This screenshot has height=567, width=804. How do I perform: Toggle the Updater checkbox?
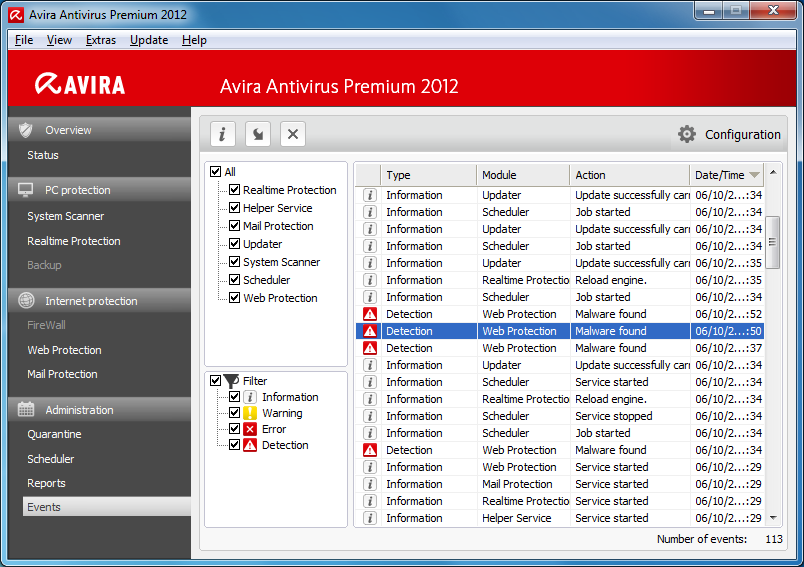pyautogui.click(x=234, y=244)
